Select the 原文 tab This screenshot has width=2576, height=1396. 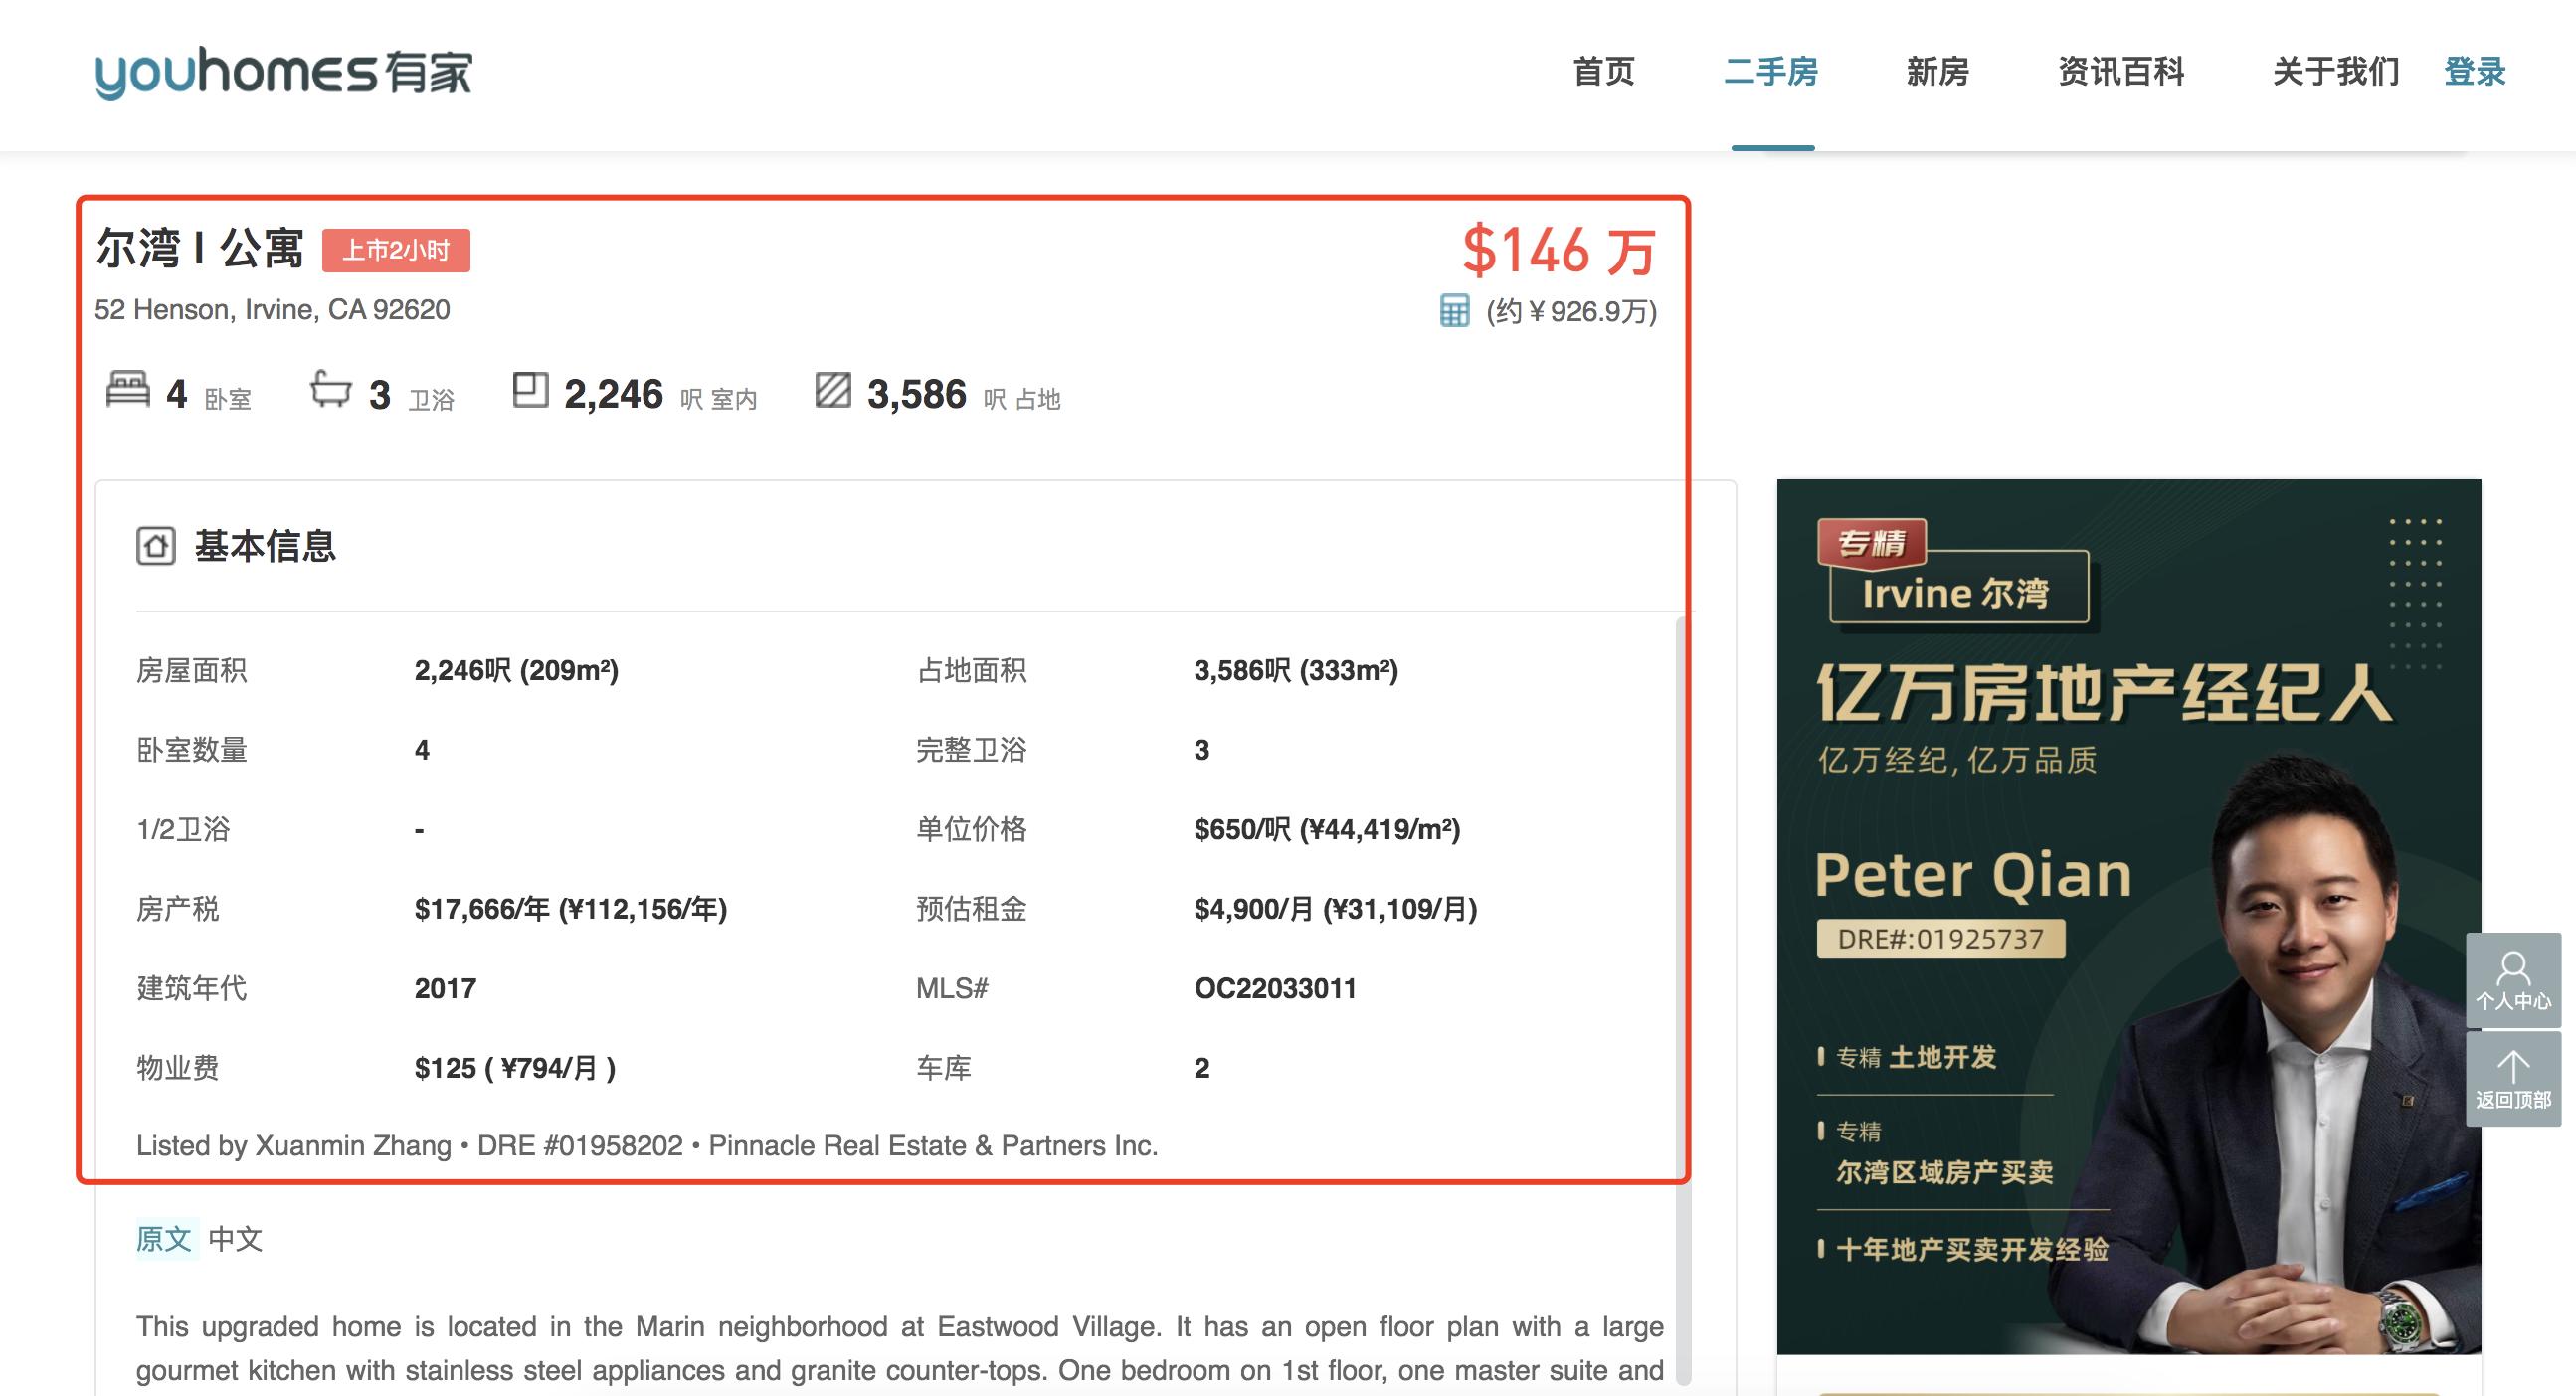click(164, 1240)
